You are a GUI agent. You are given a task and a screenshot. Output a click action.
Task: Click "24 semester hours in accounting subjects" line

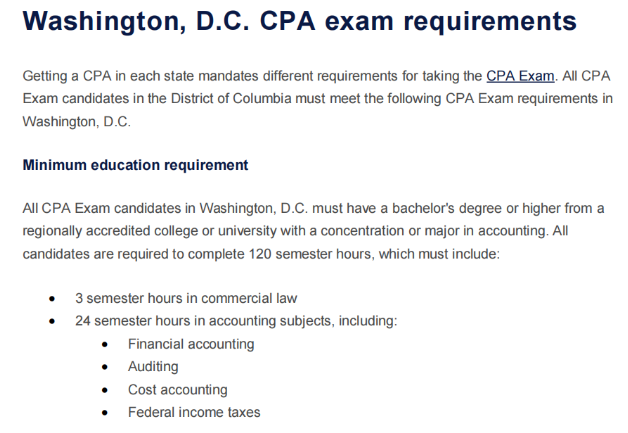pyautogui.click(x=236, y=321)
